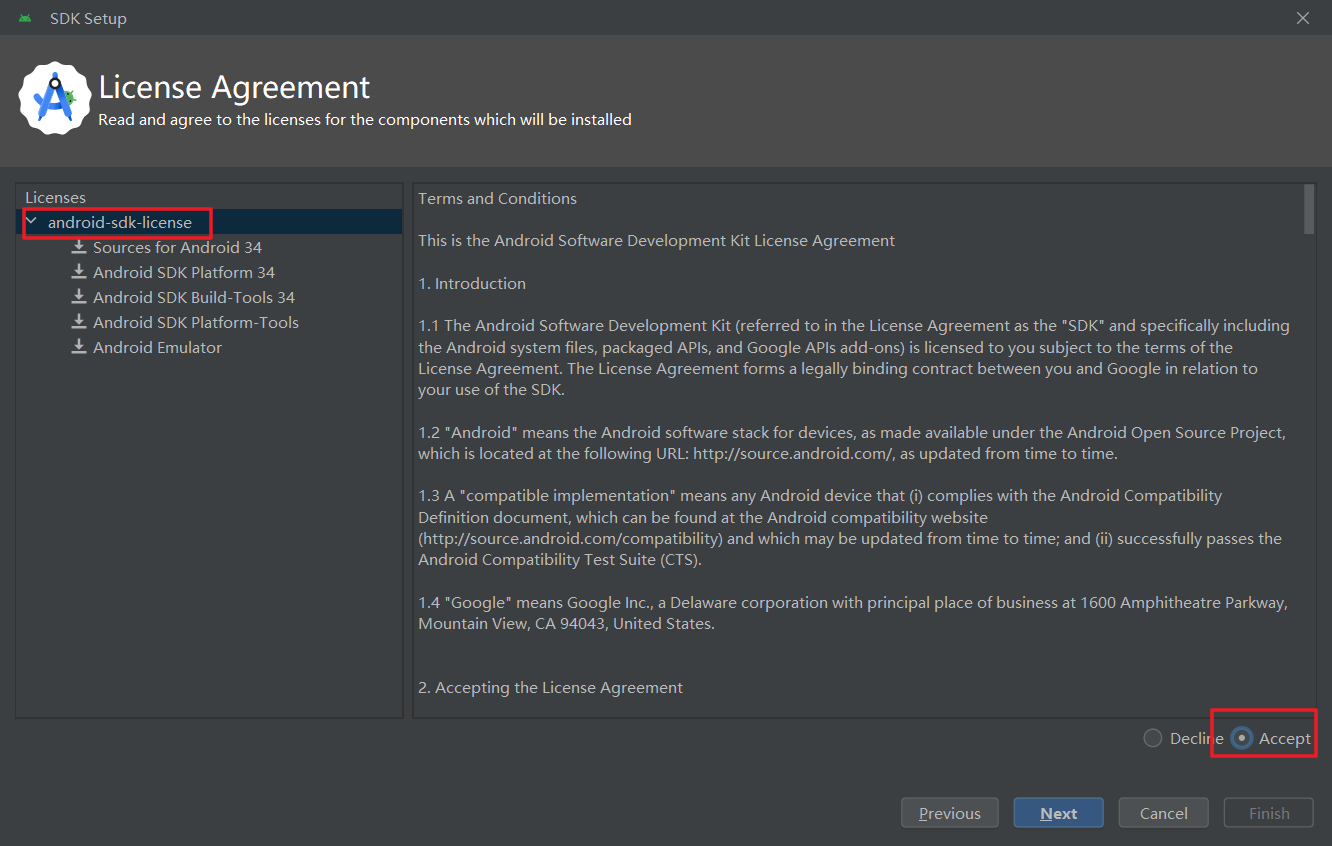Click download icon beside Android SDK Platform-Tools
Screen dimensions: 1332x846
(x=79, y=322)
